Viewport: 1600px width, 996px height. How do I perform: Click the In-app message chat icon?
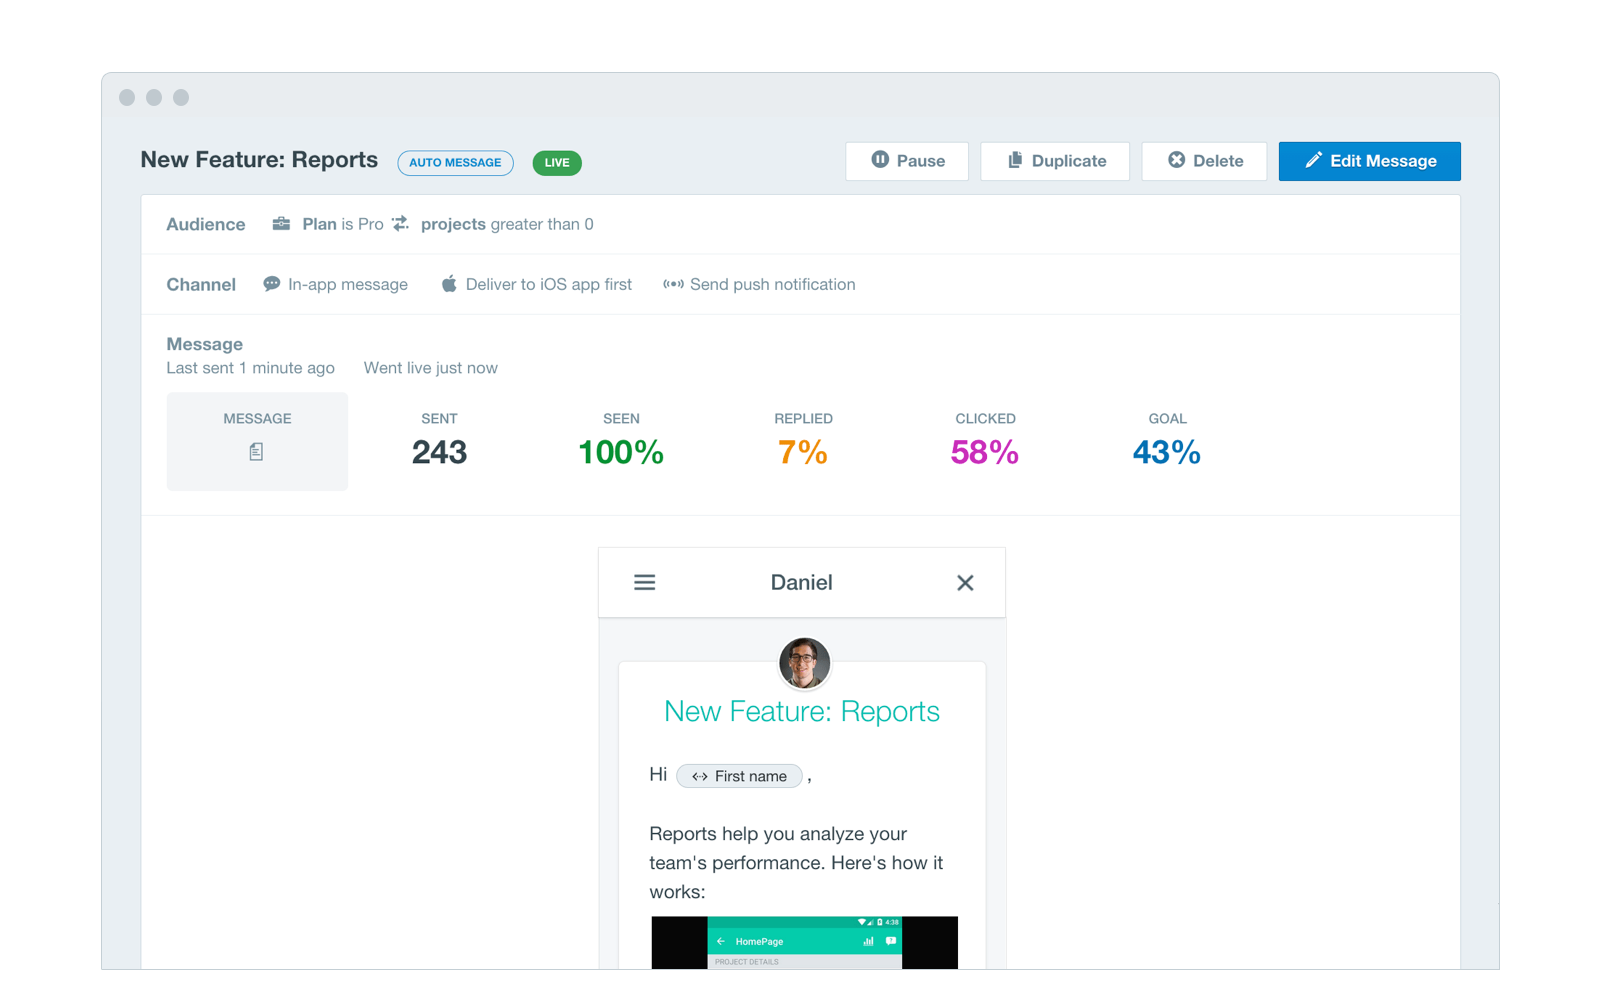[x=271, y=284]
